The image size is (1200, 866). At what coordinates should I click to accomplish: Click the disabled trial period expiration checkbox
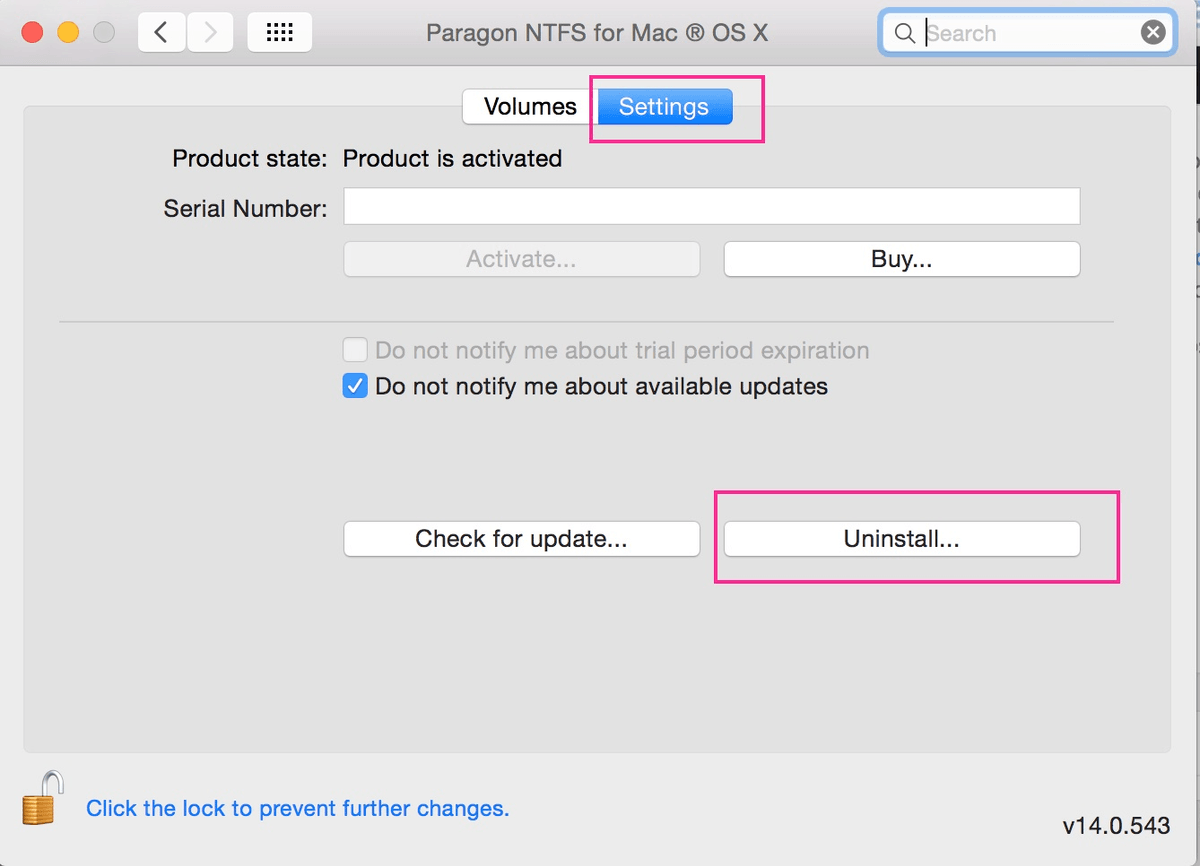[355, 349]
